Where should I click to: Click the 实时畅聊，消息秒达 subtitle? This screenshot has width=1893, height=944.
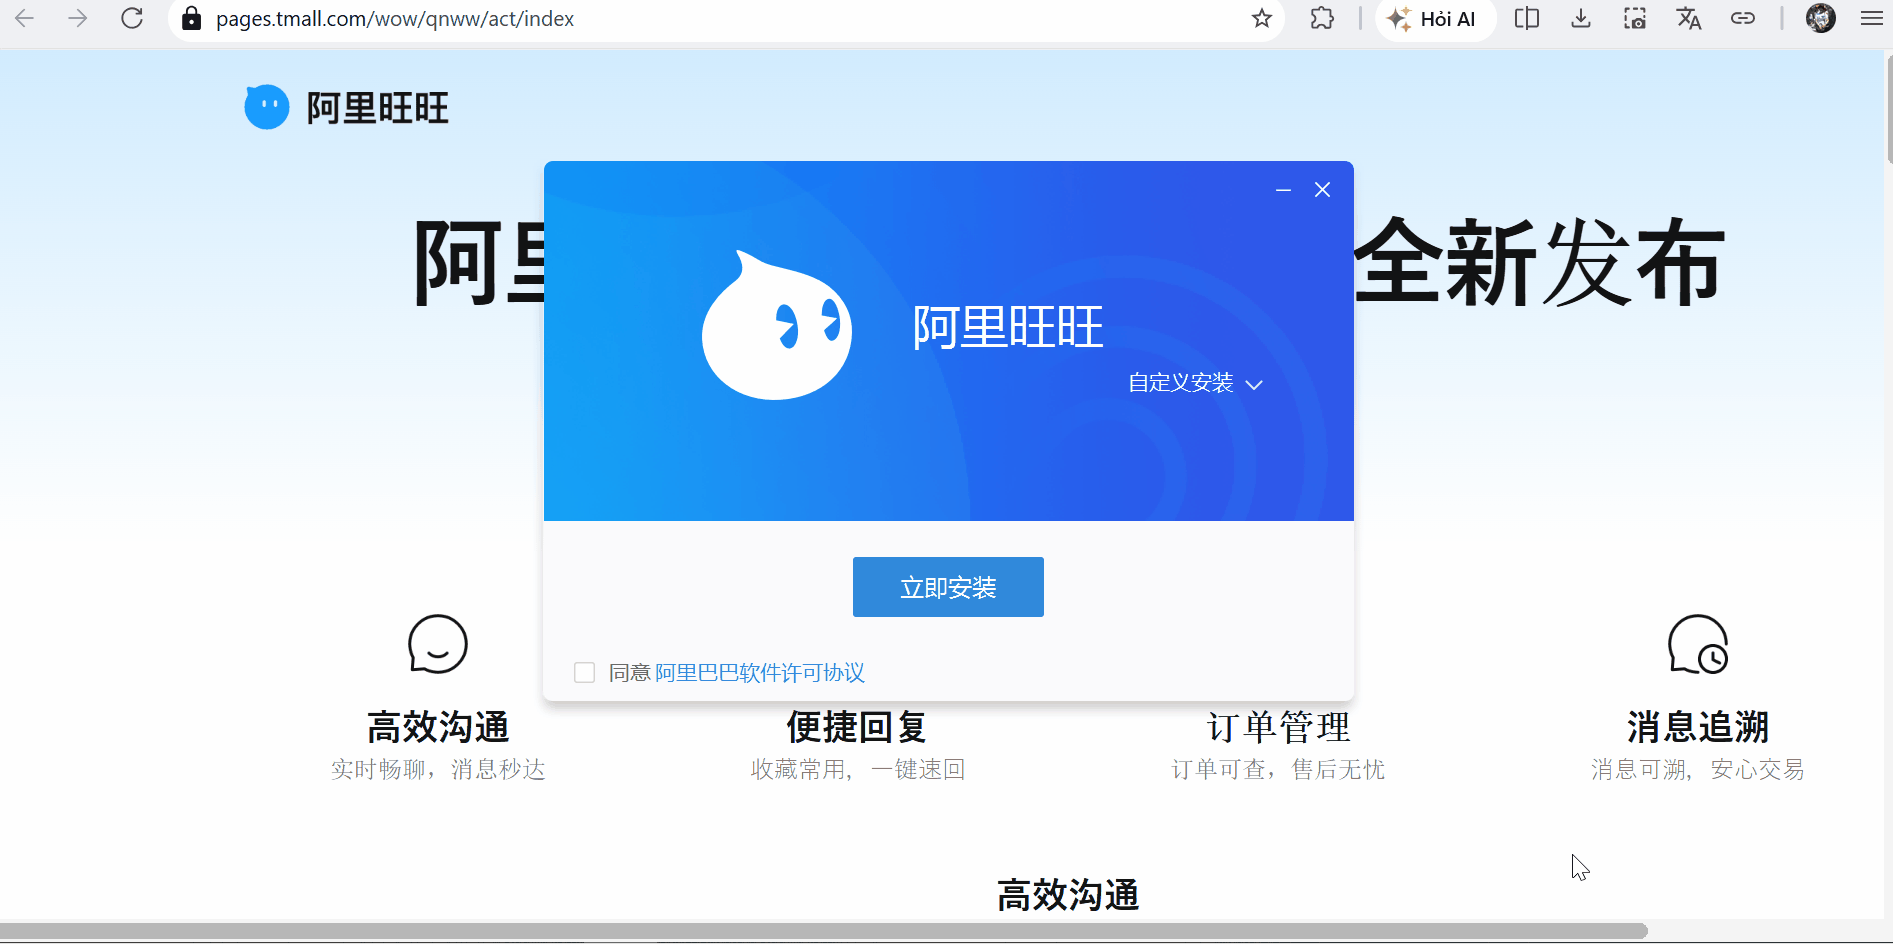(438, 769)
